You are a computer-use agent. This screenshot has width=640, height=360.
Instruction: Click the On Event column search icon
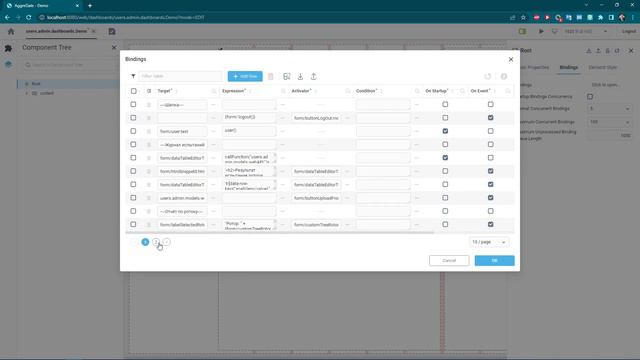point(508,91)
